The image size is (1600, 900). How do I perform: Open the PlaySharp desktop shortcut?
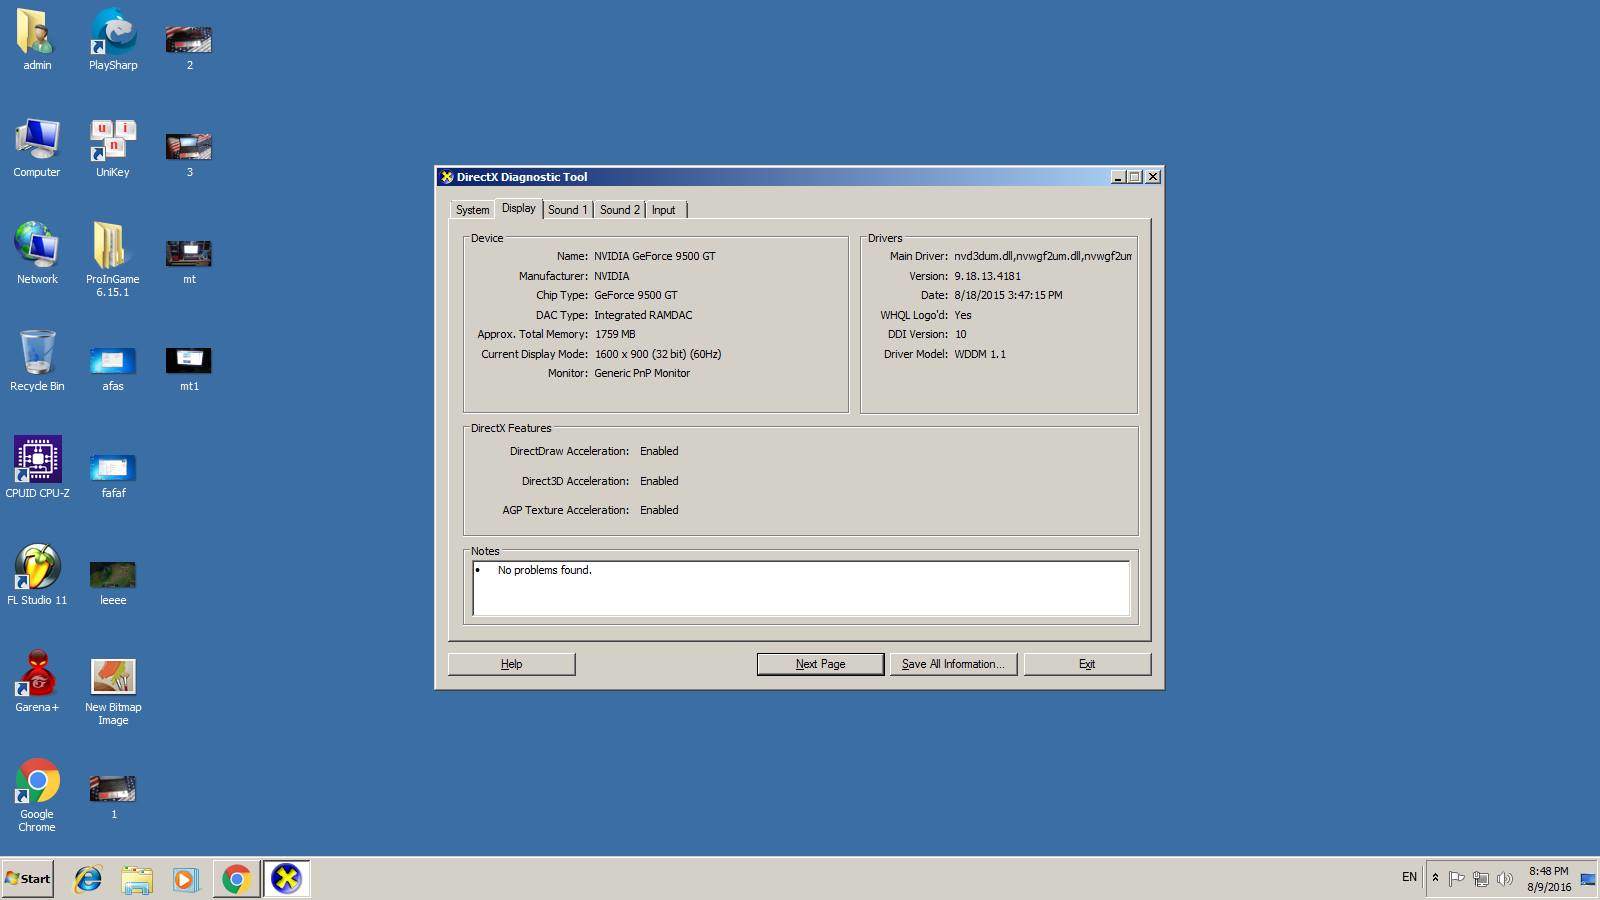click(113, 35)
